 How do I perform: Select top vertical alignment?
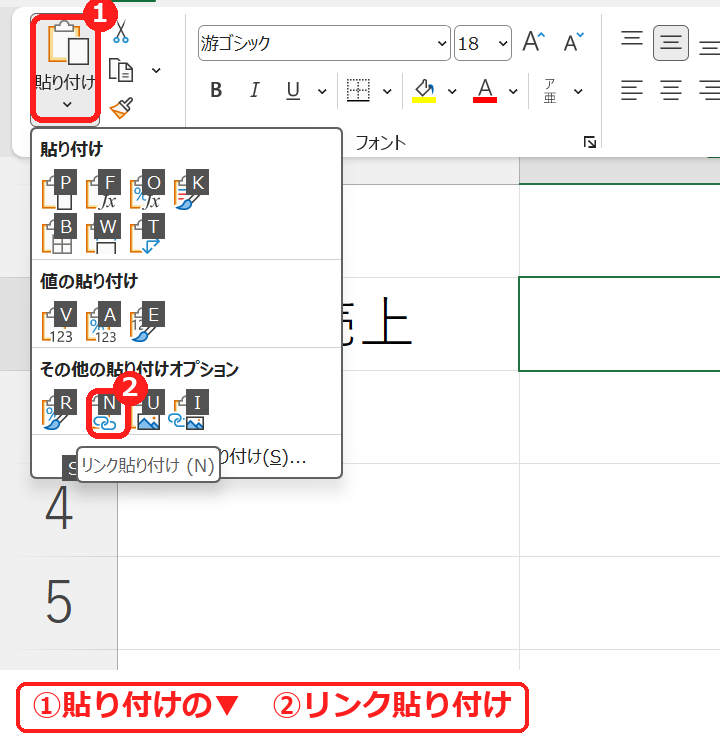click(632, 38)
